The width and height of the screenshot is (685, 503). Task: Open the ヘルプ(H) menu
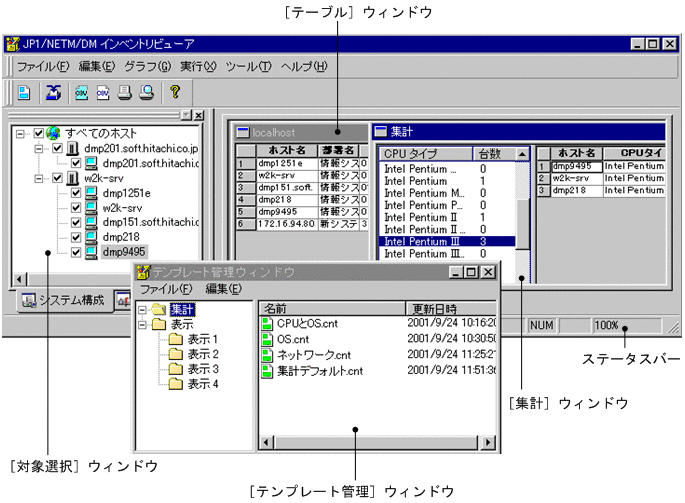pyautogui.click(x=304, y=66)
